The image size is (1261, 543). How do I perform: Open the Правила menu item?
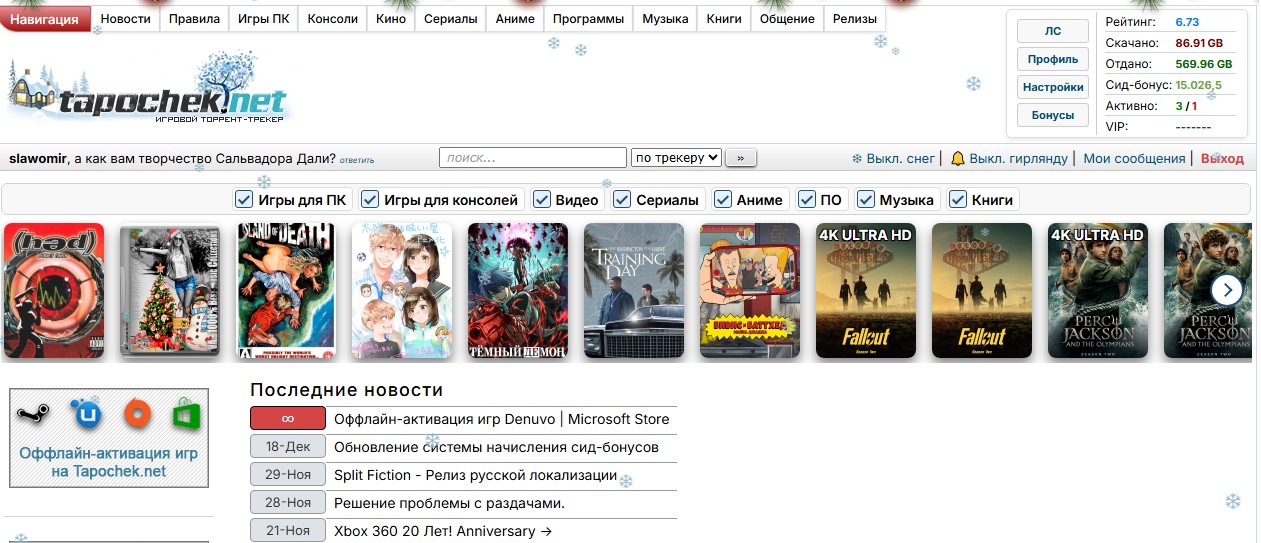[194, 19]
